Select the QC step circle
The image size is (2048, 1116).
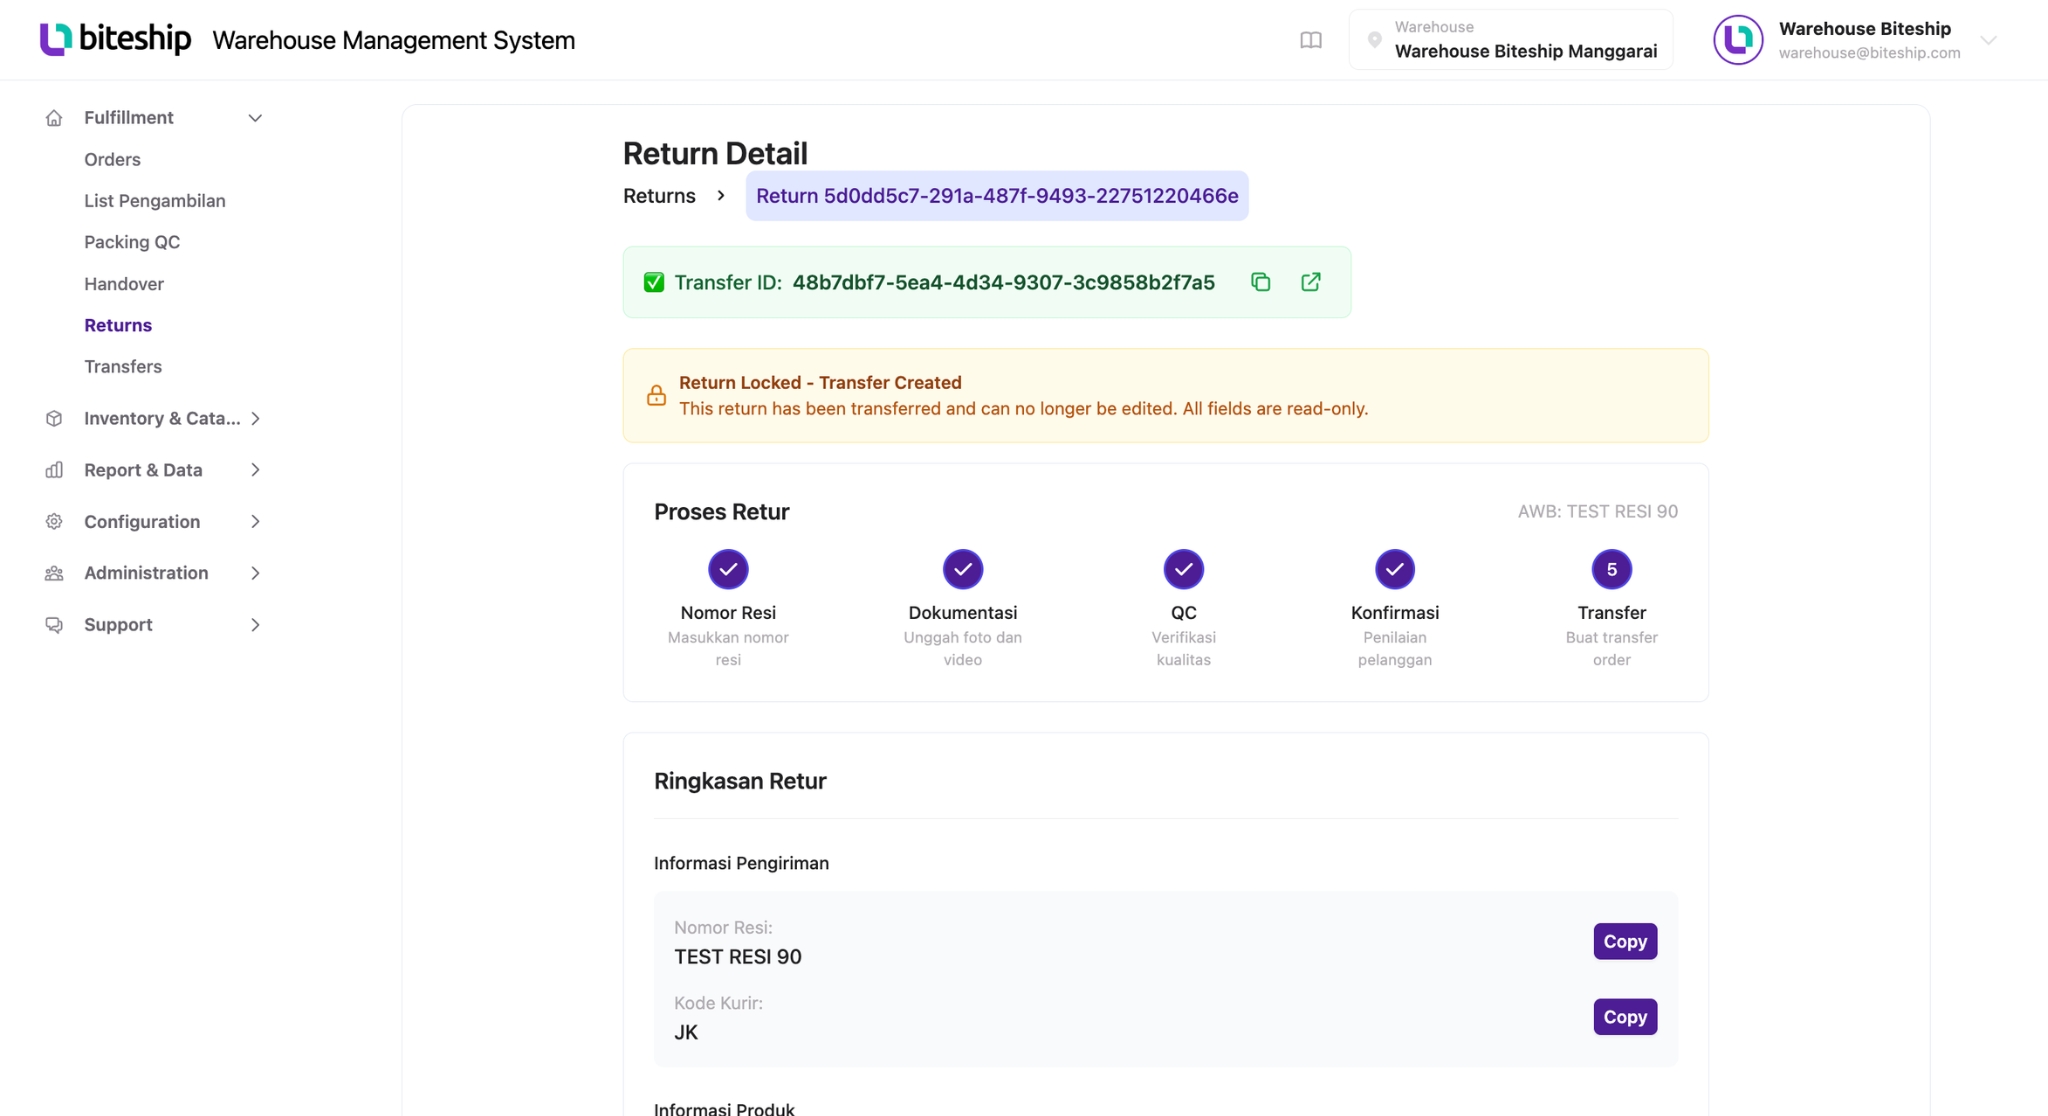pyautogui.click(x=1183, y=569)
